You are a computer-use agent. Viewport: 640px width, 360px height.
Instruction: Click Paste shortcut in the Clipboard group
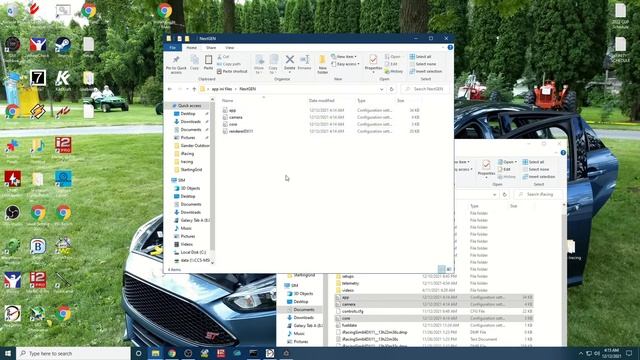[x=232, y=71]
